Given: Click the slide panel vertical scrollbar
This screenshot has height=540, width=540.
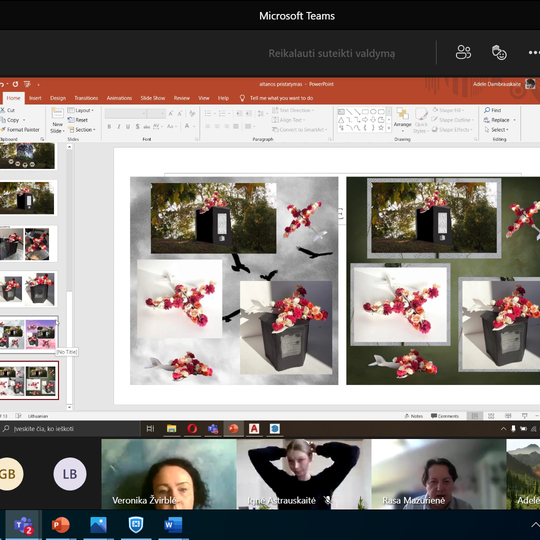Looking at the screenshot, I should (69, 277).
